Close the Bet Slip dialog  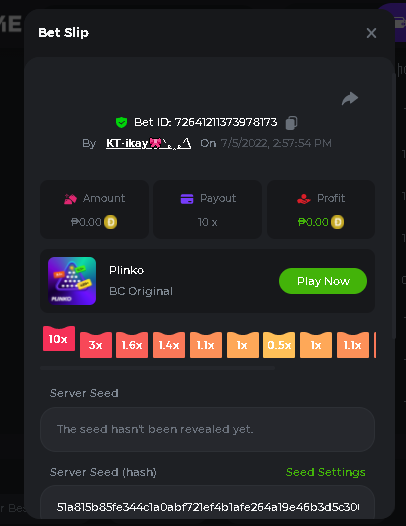pos(371,33)
